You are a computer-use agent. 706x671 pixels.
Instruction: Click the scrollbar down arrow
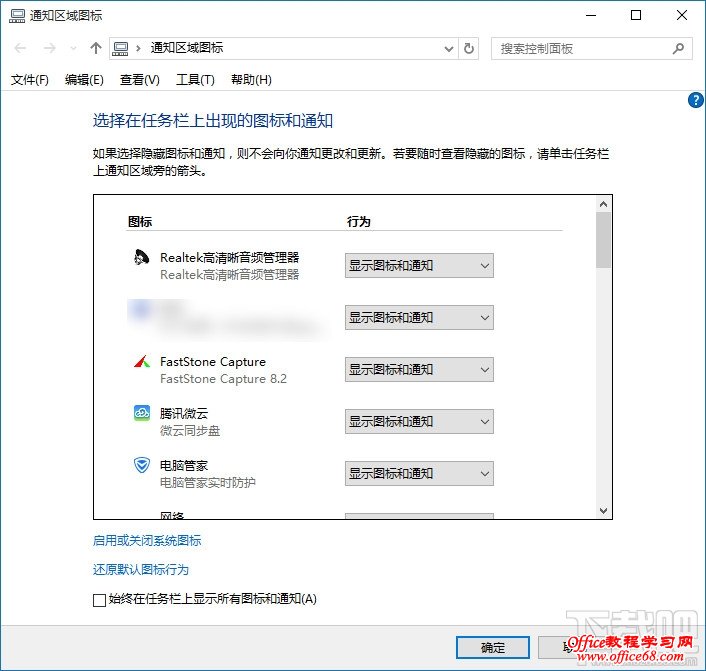pos(603,511)
